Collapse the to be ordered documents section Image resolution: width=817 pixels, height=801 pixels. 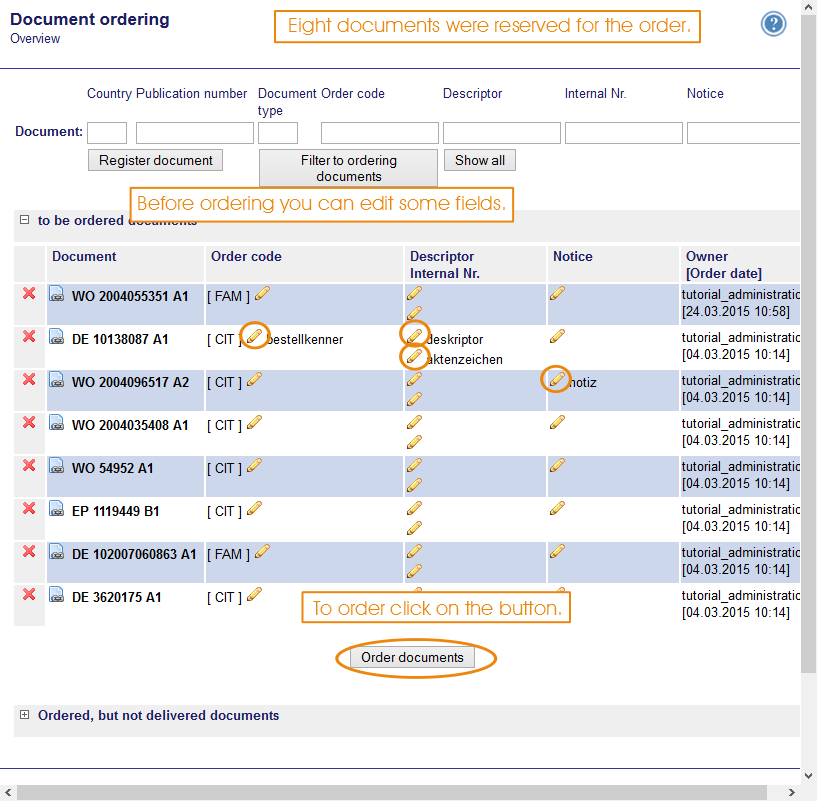pyautogui.click(x=24, y=220)
